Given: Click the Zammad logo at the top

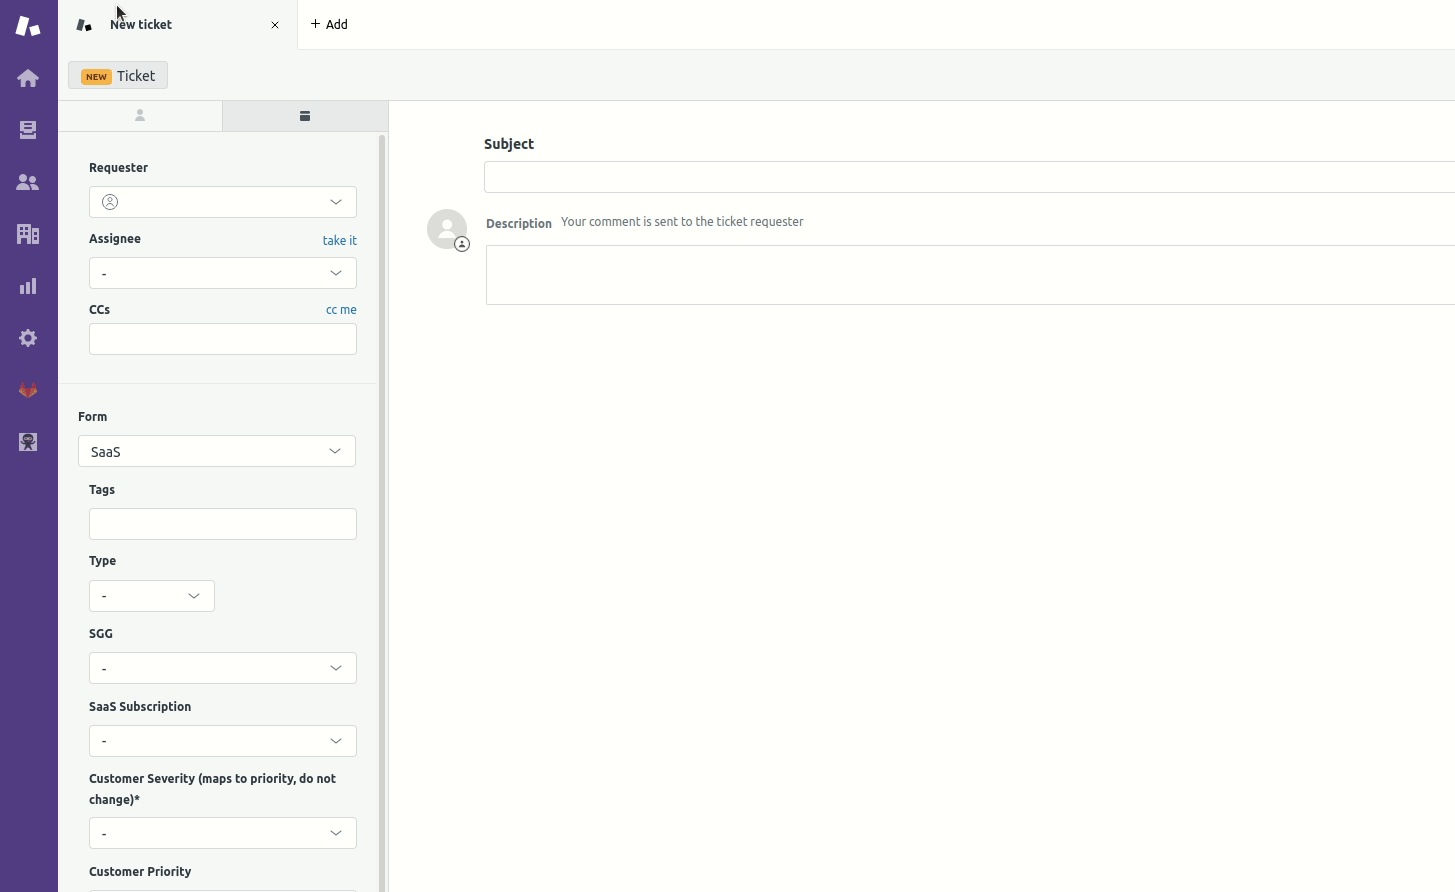Looking at the screenshot, I should tap(28, 26).
